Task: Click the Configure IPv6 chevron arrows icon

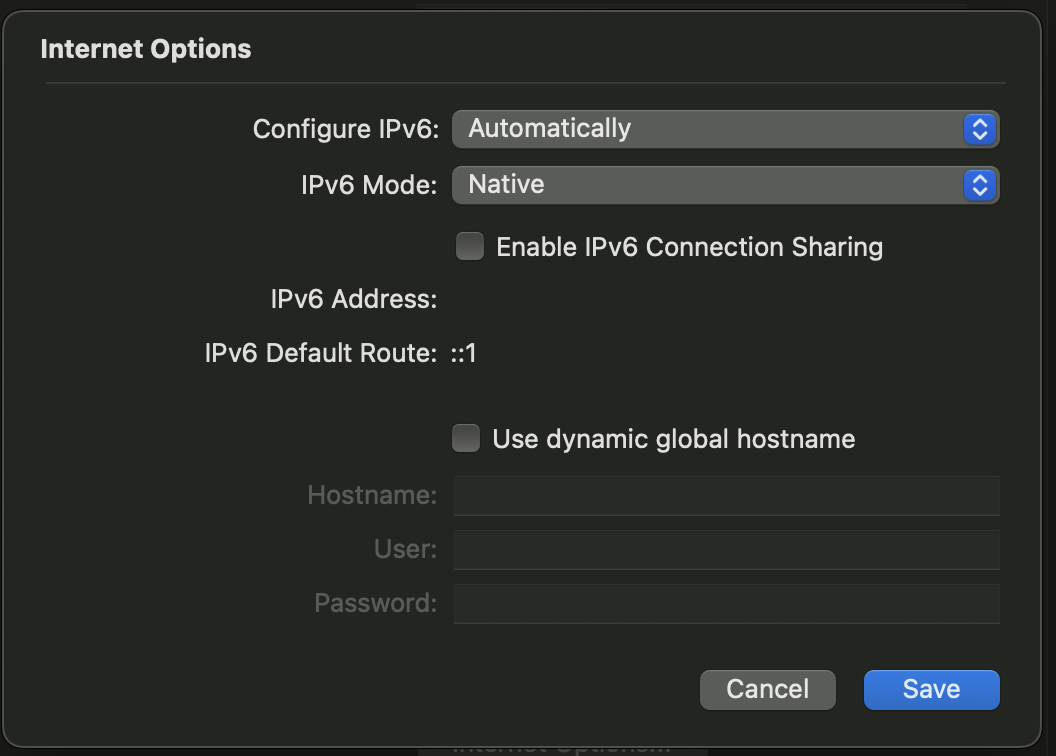Action: (979, 129)
